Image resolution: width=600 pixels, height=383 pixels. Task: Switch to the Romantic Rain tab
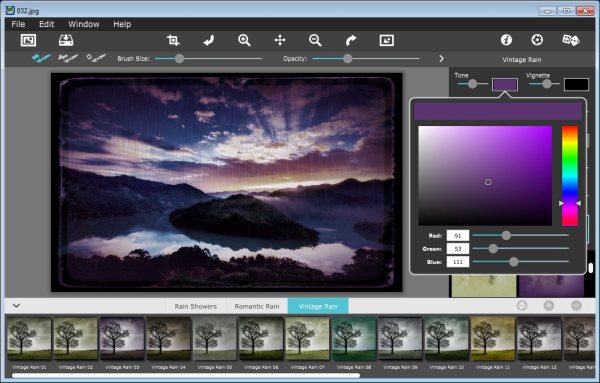[x=257, y=306]
